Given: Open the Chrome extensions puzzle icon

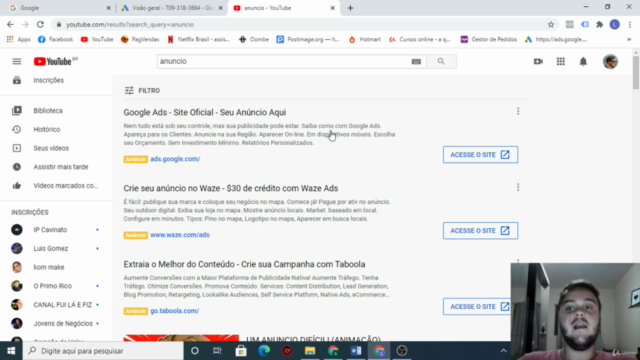Looking at the screenshot, I should 600,24.
